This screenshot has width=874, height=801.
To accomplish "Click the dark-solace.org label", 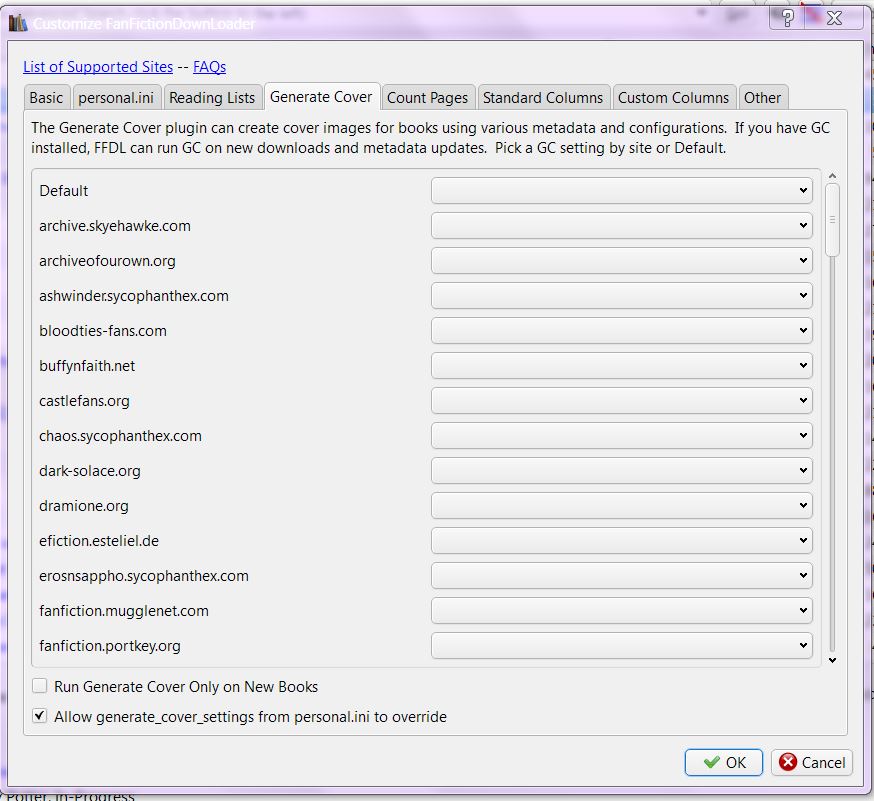I will point(90,471).
